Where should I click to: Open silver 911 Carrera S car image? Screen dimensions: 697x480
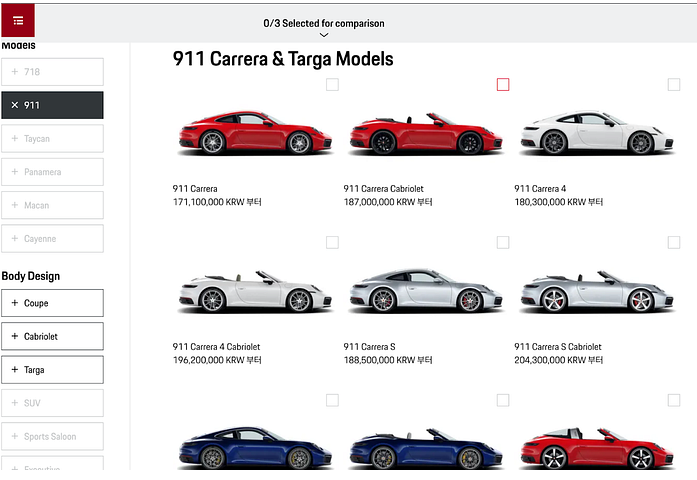pos(426,290)
